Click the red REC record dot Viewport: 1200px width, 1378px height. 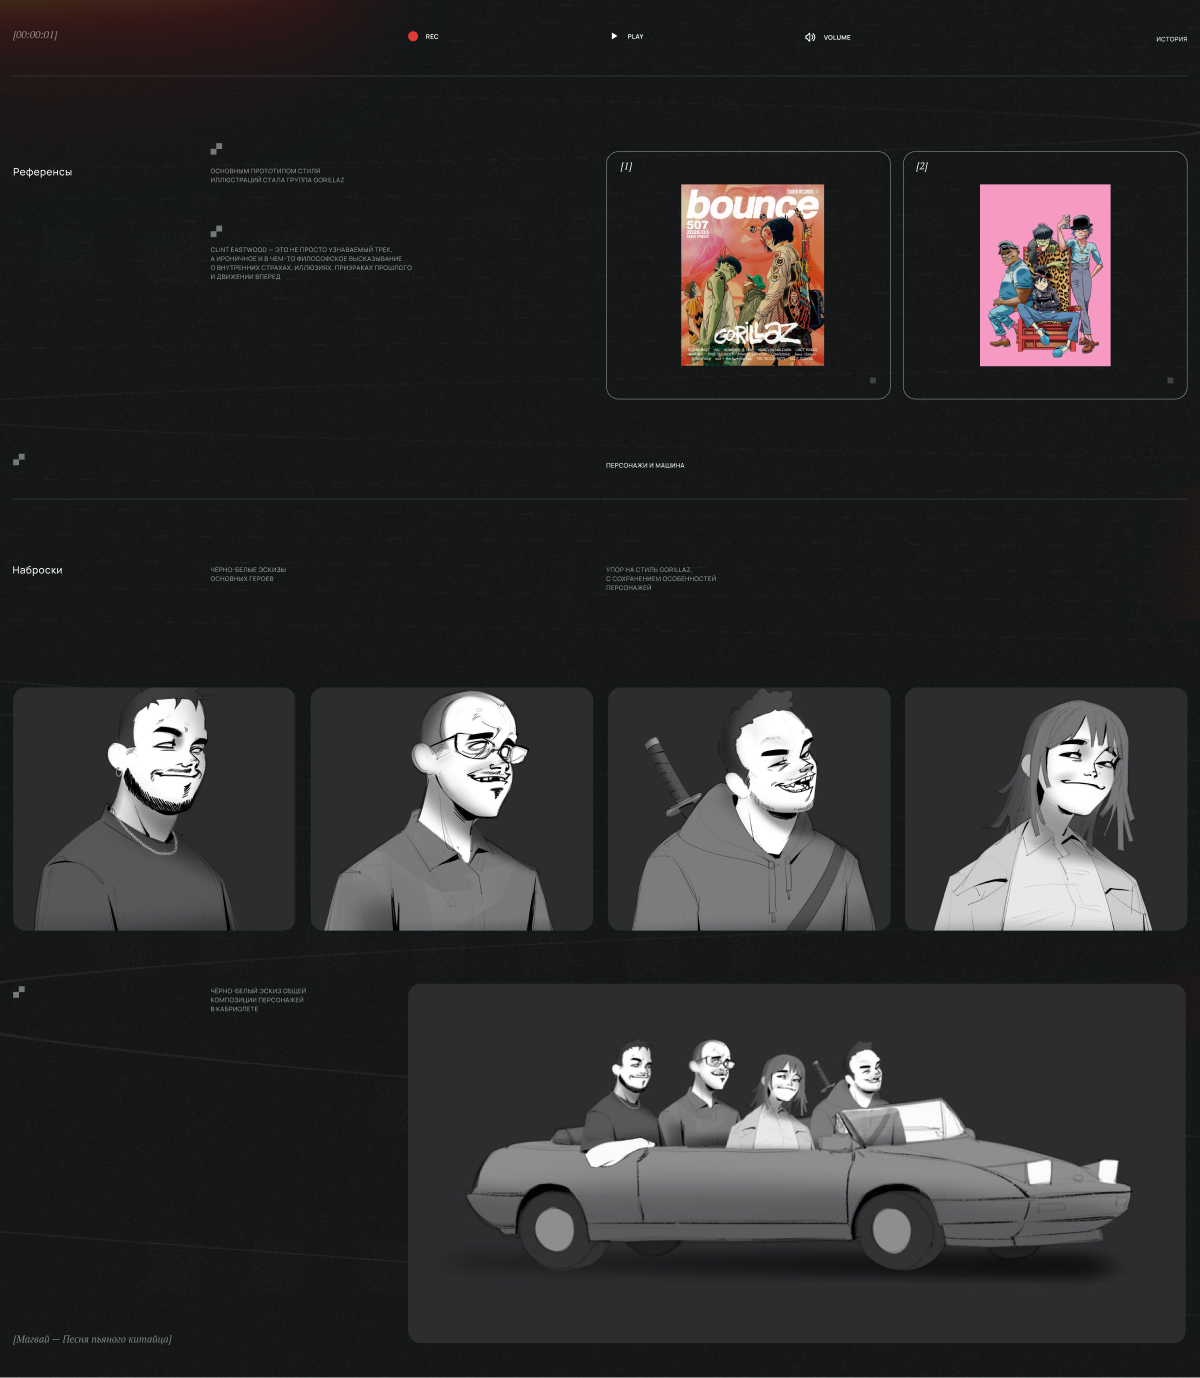point(413,36)
